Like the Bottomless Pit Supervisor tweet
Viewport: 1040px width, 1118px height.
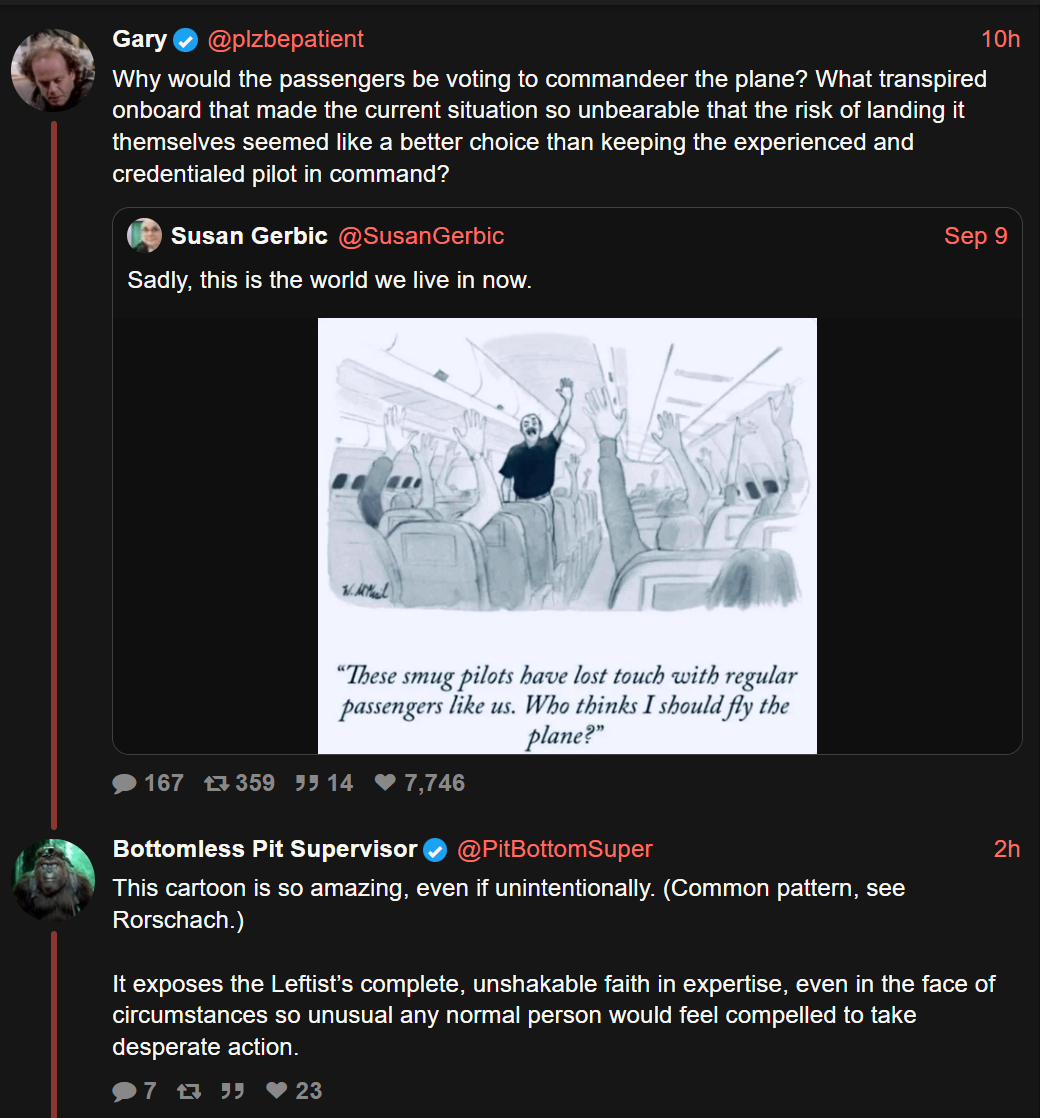pyautogui.click(x=277, y=1091)
